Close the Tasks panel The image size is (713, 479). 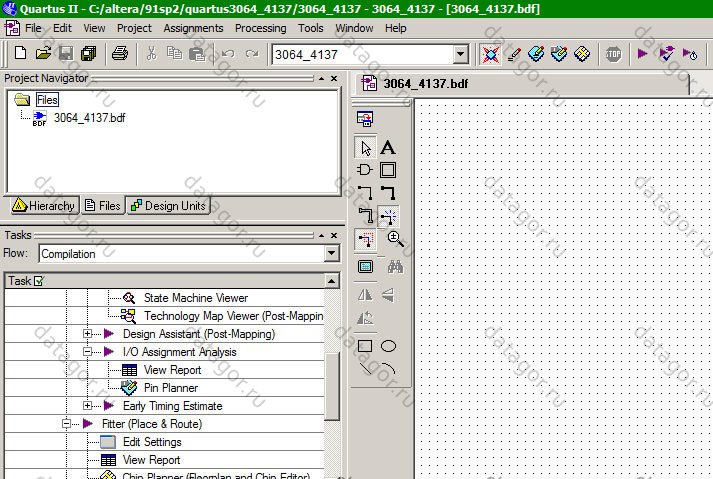(x=334, y=236)
